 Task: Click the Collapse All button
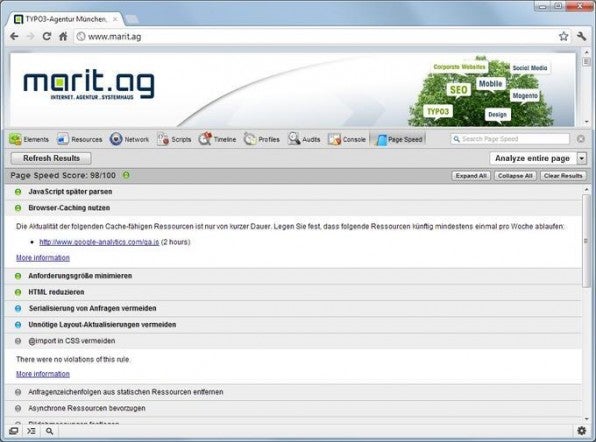pos(515,176)
